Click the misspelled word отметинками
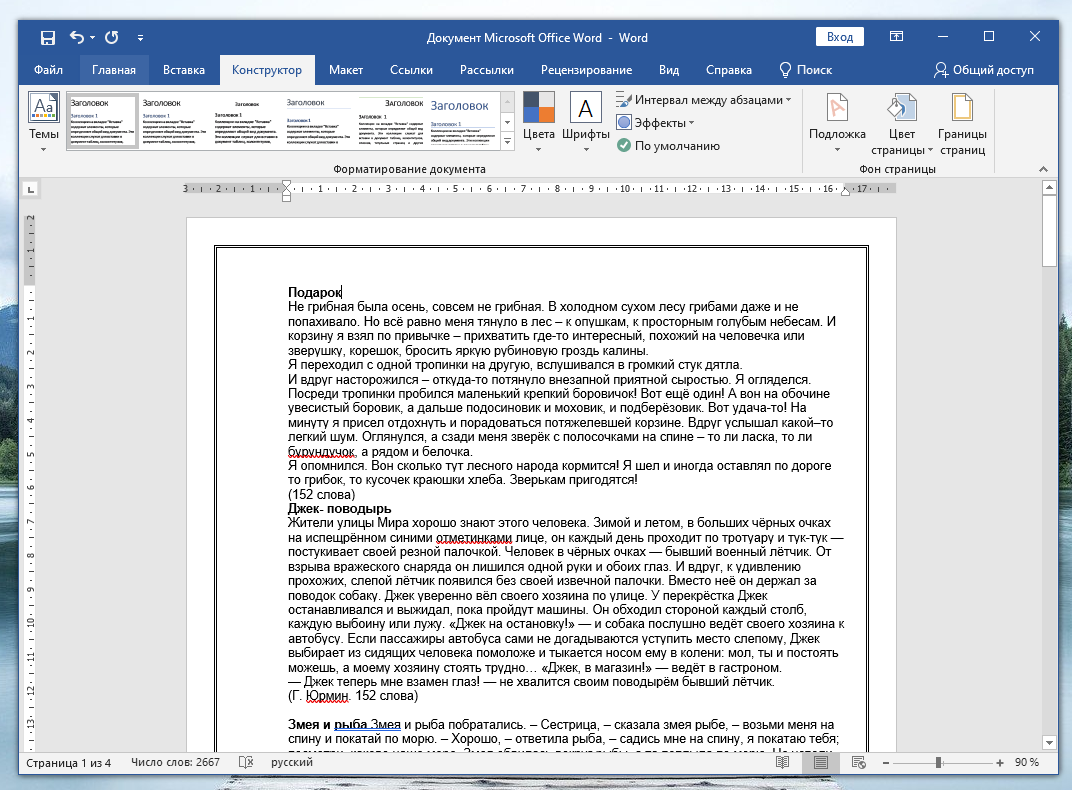The width and height of the screenshot is (1072, 790). (x=474, y=538)
